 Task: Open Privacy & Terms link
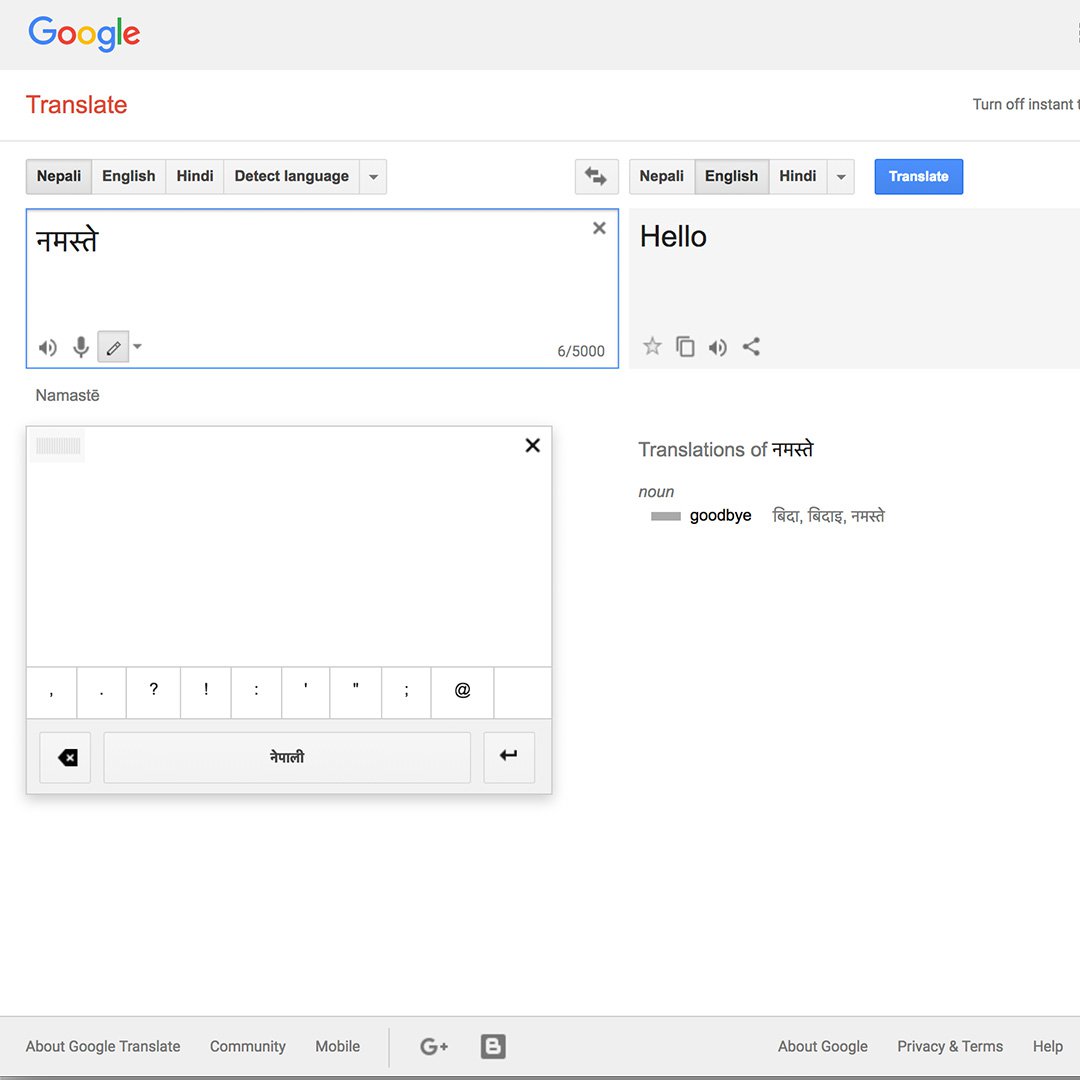[950, 1046]
